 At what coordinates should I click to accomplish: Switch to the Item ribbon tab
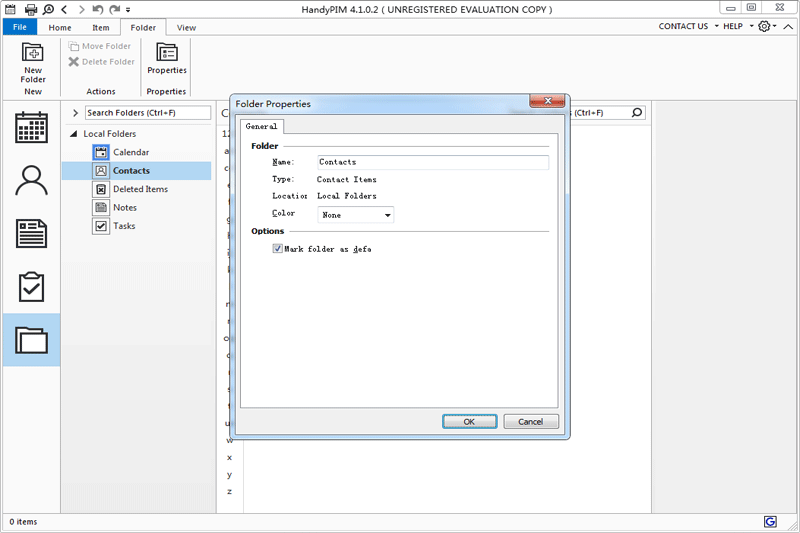tap(101, 28)
